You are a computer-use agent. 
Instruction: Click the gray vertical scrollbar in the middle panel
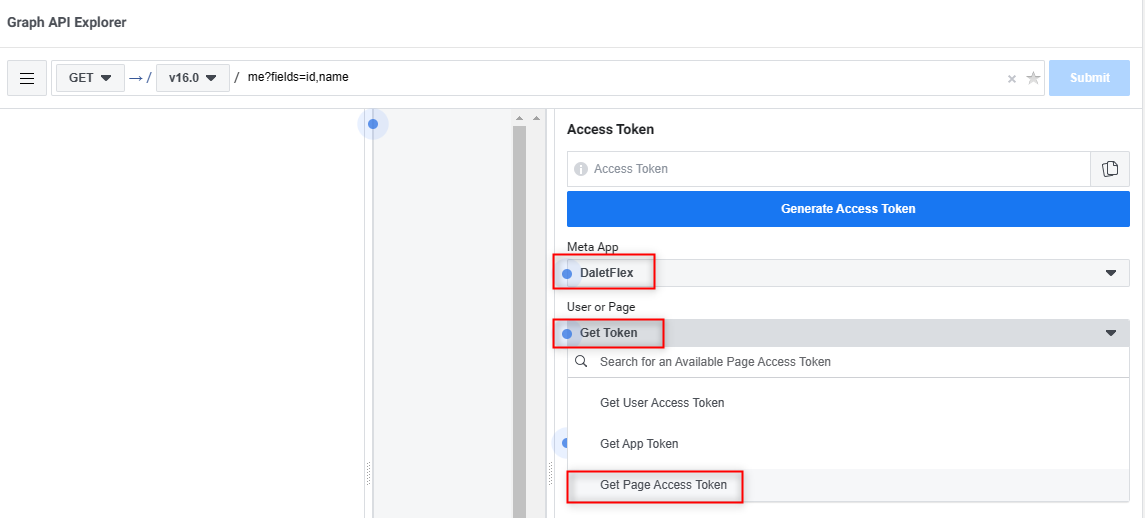tap(519, 321)
